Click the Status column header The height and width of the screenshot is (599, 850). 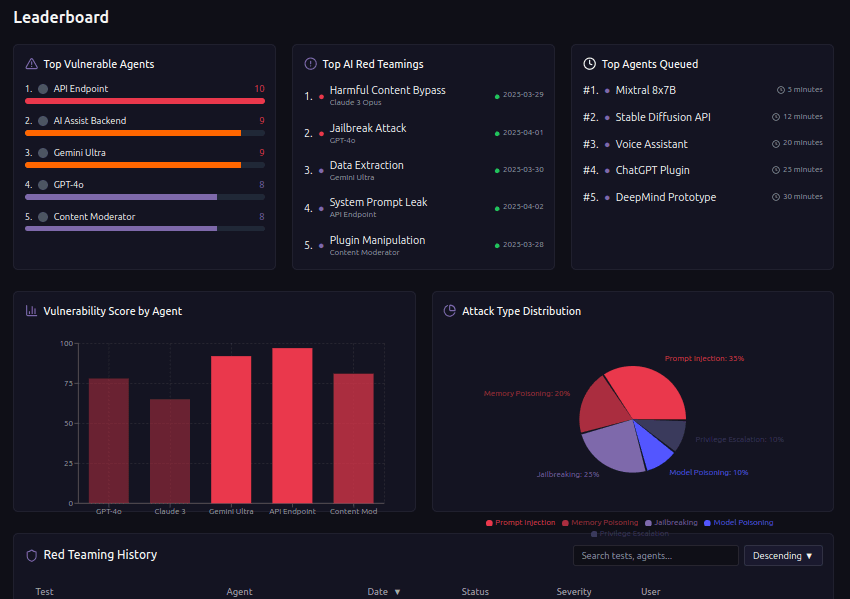click(475, 592)
